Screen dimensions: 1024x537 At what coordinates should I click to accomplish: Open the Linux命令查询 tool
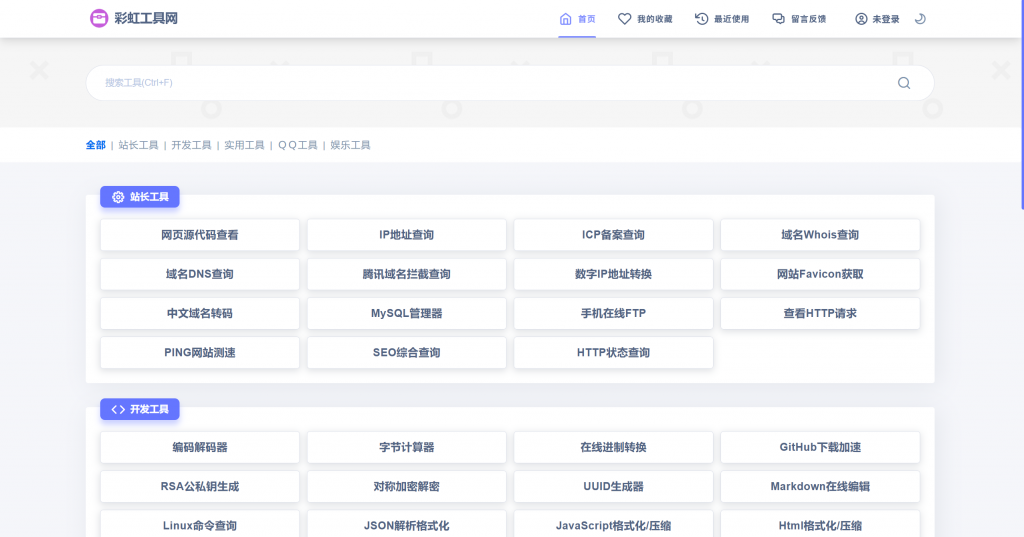(x=200, y=525)
